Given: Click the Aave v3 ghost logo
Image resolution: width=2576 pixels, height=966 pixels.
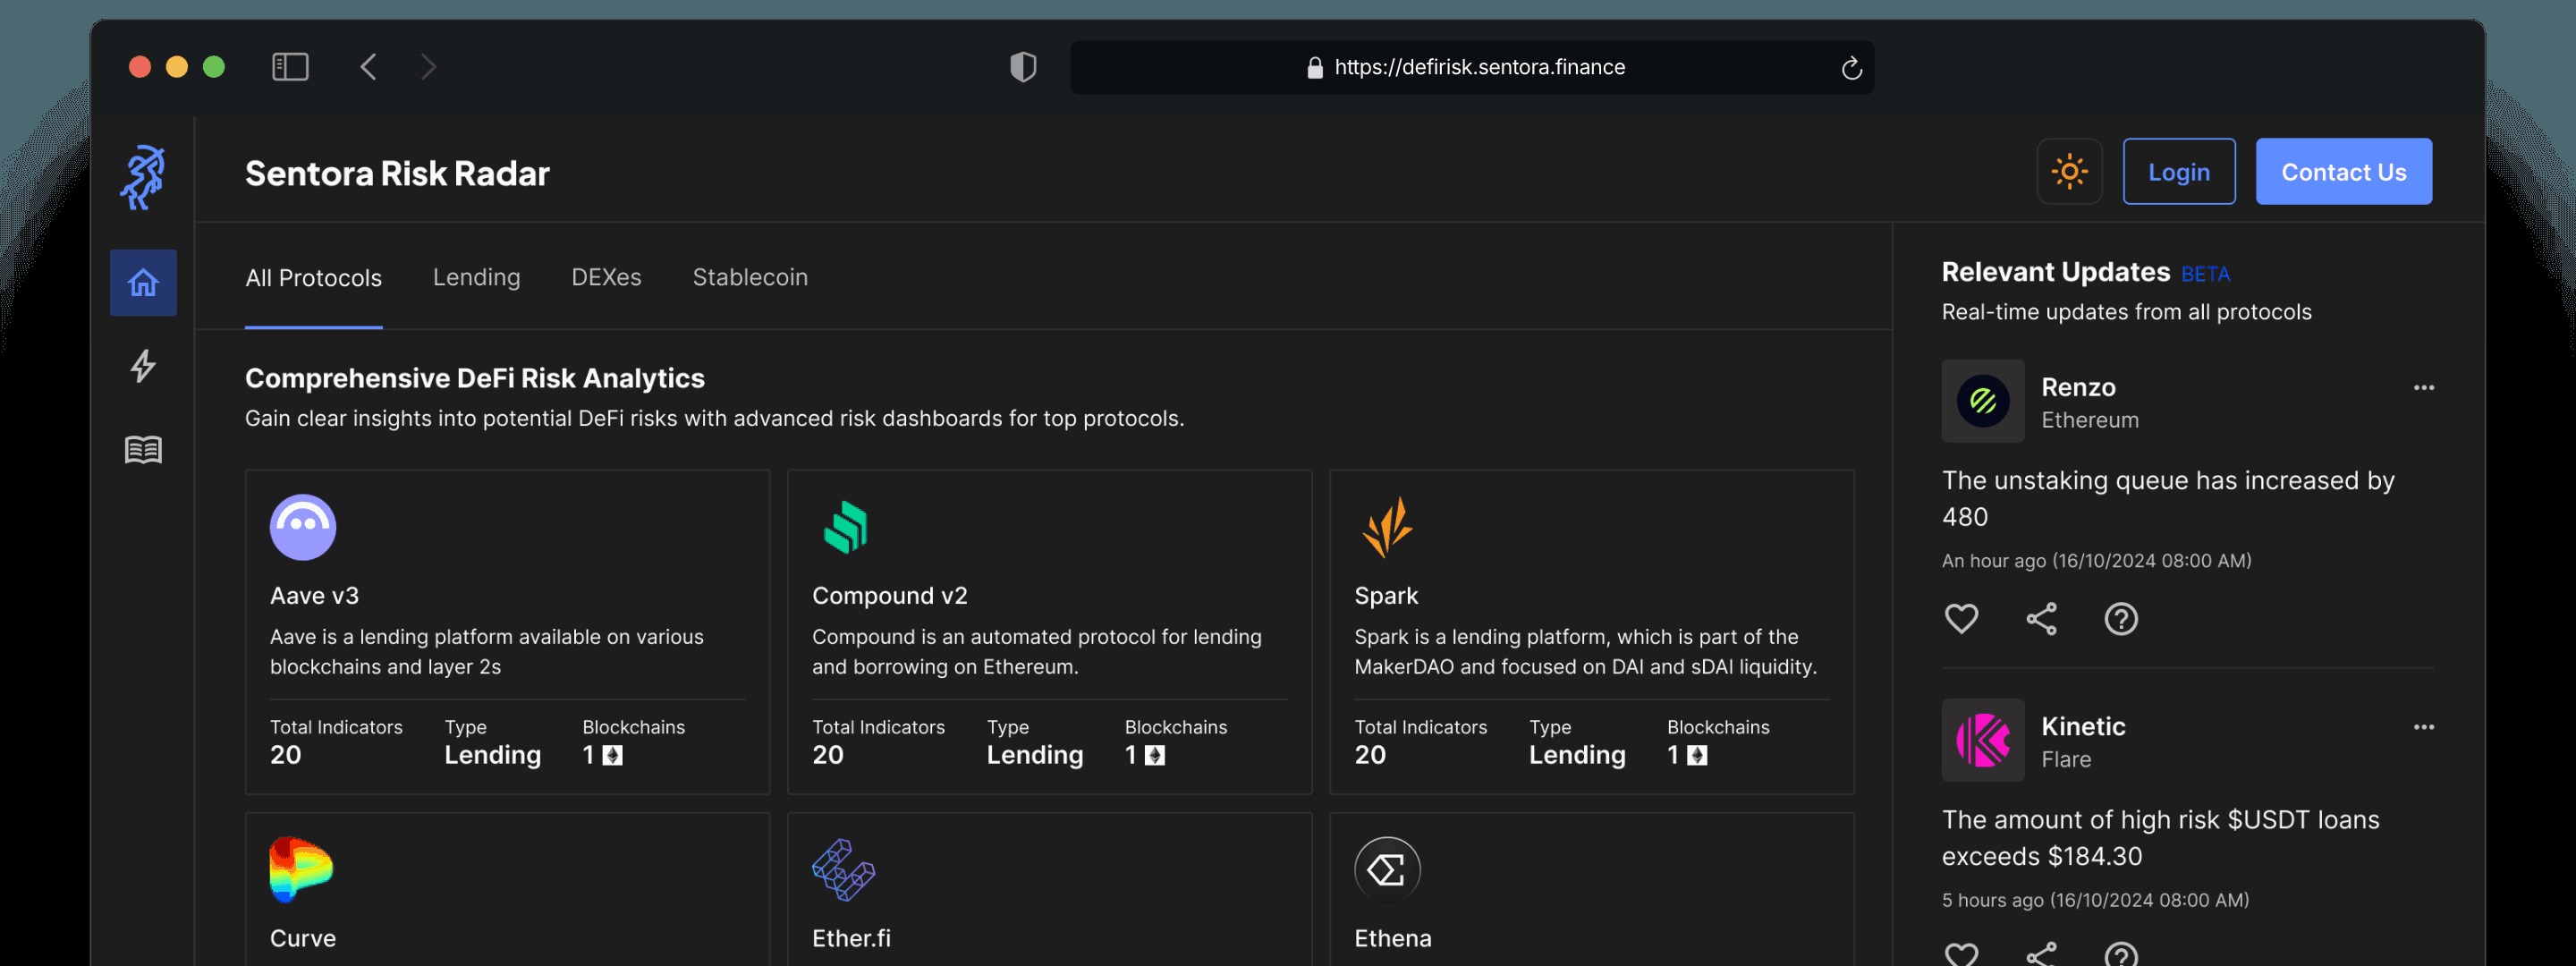Looking at the screenshot, I should pyautogui.click(x=303, y=527).
